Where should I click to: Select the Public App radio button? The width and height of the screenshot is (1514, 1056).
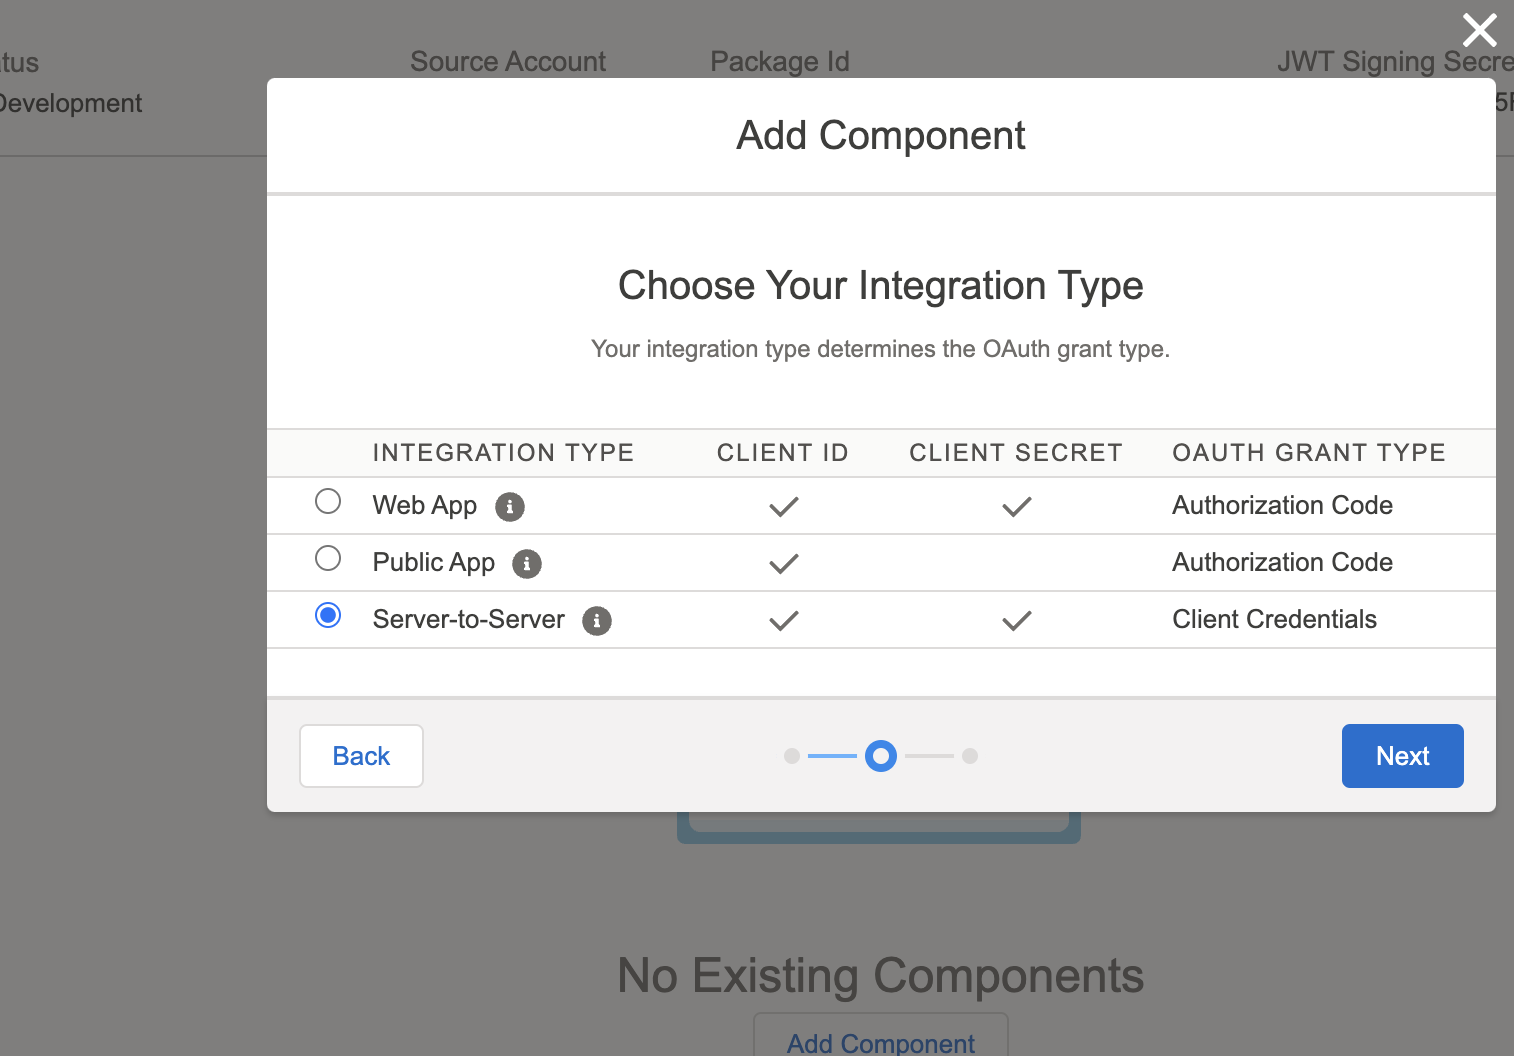(328, 558)
